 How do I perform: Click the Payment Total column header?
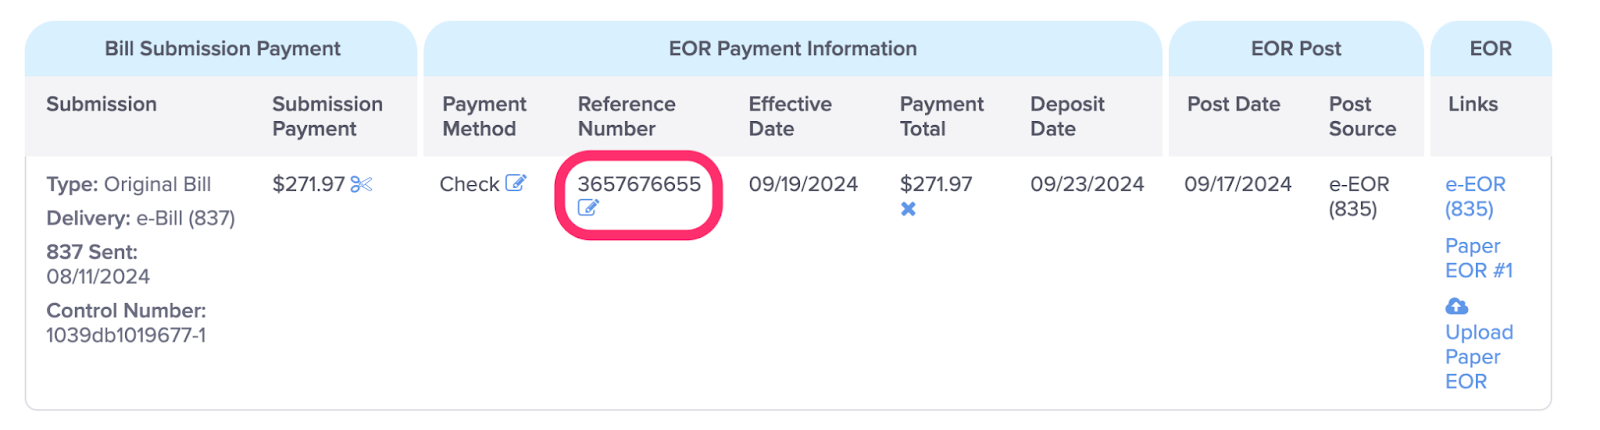coord(941,116)
